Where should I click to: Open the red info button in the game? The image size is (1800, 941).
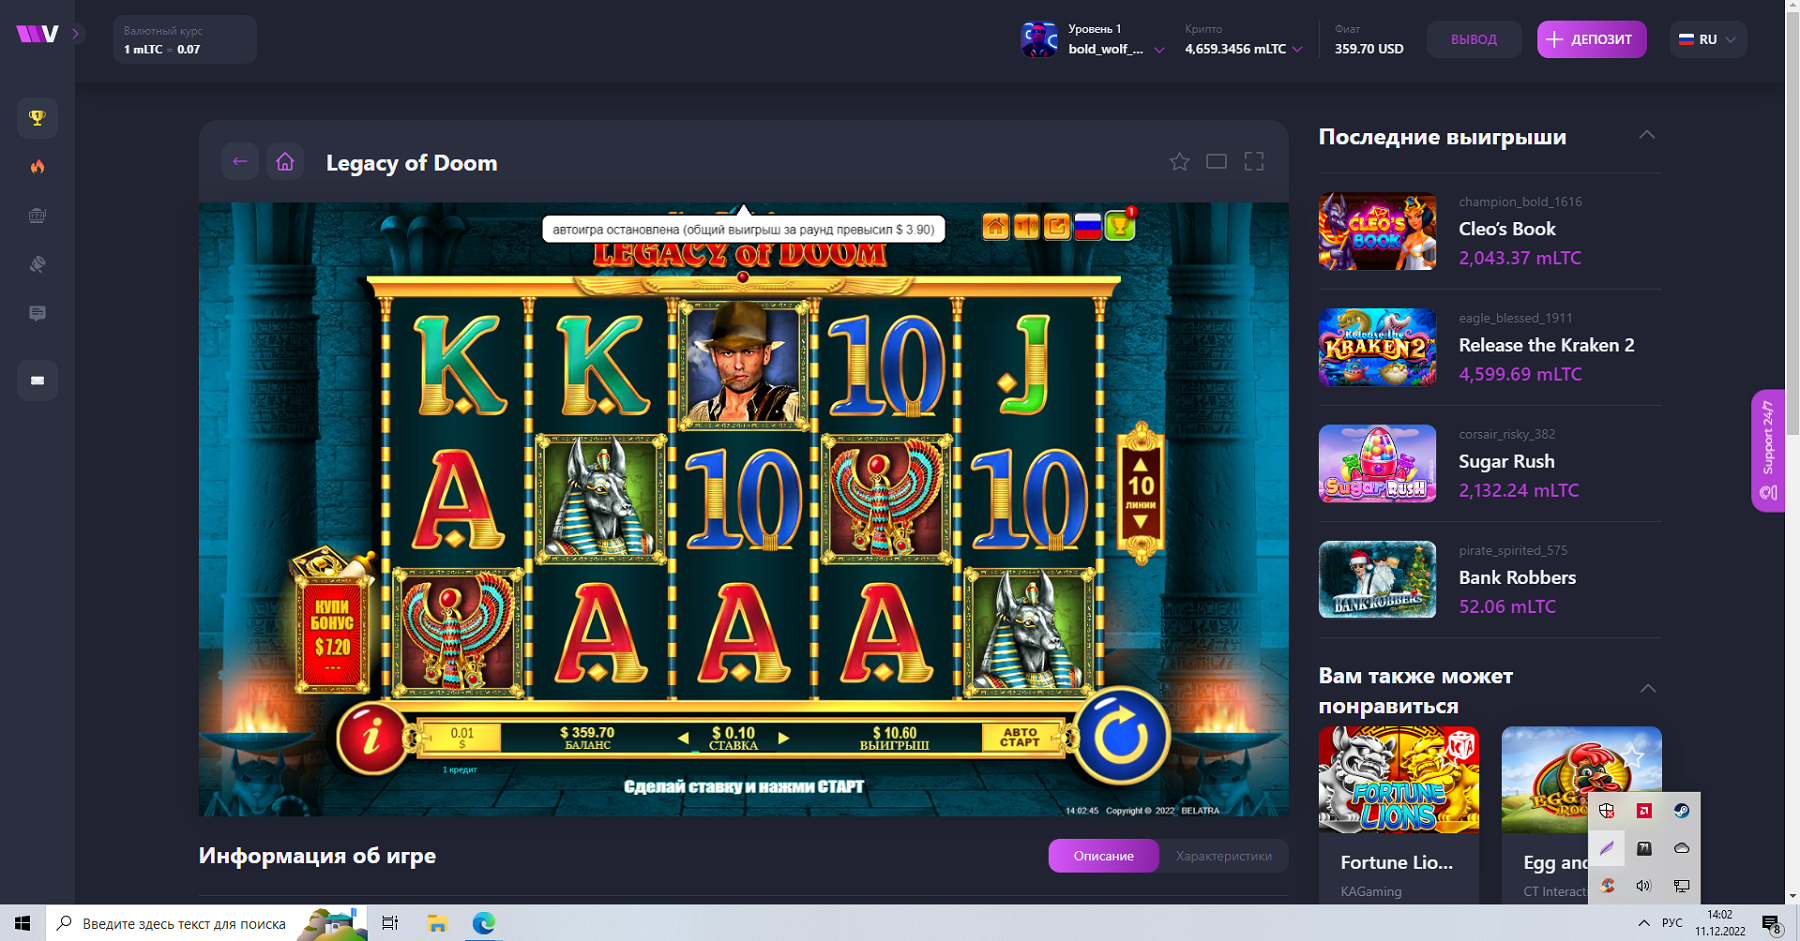pyautogui.click(x=371, y=738)
